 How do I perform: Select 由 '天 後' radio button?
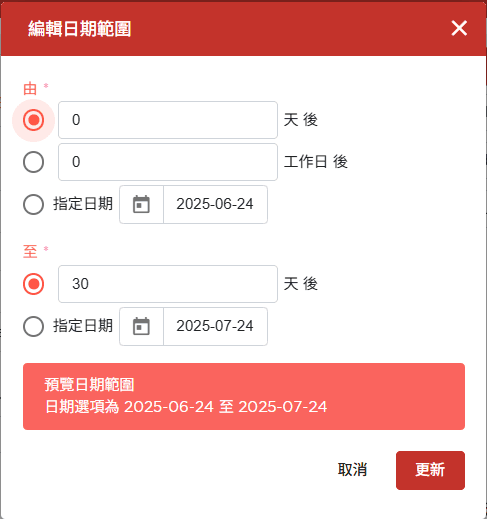click(x=33, y=120)
